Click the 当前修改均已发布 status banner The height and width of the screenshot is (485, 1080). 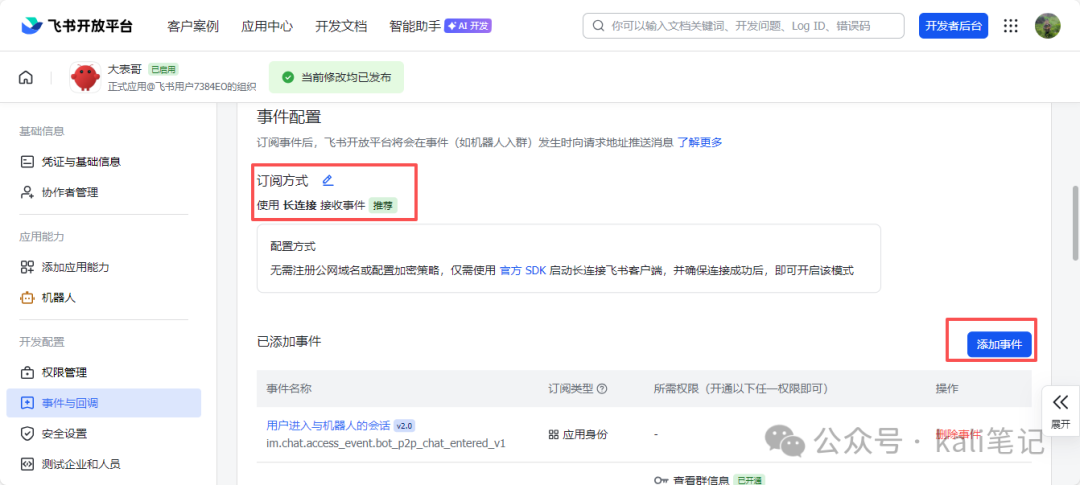point(336,77)
